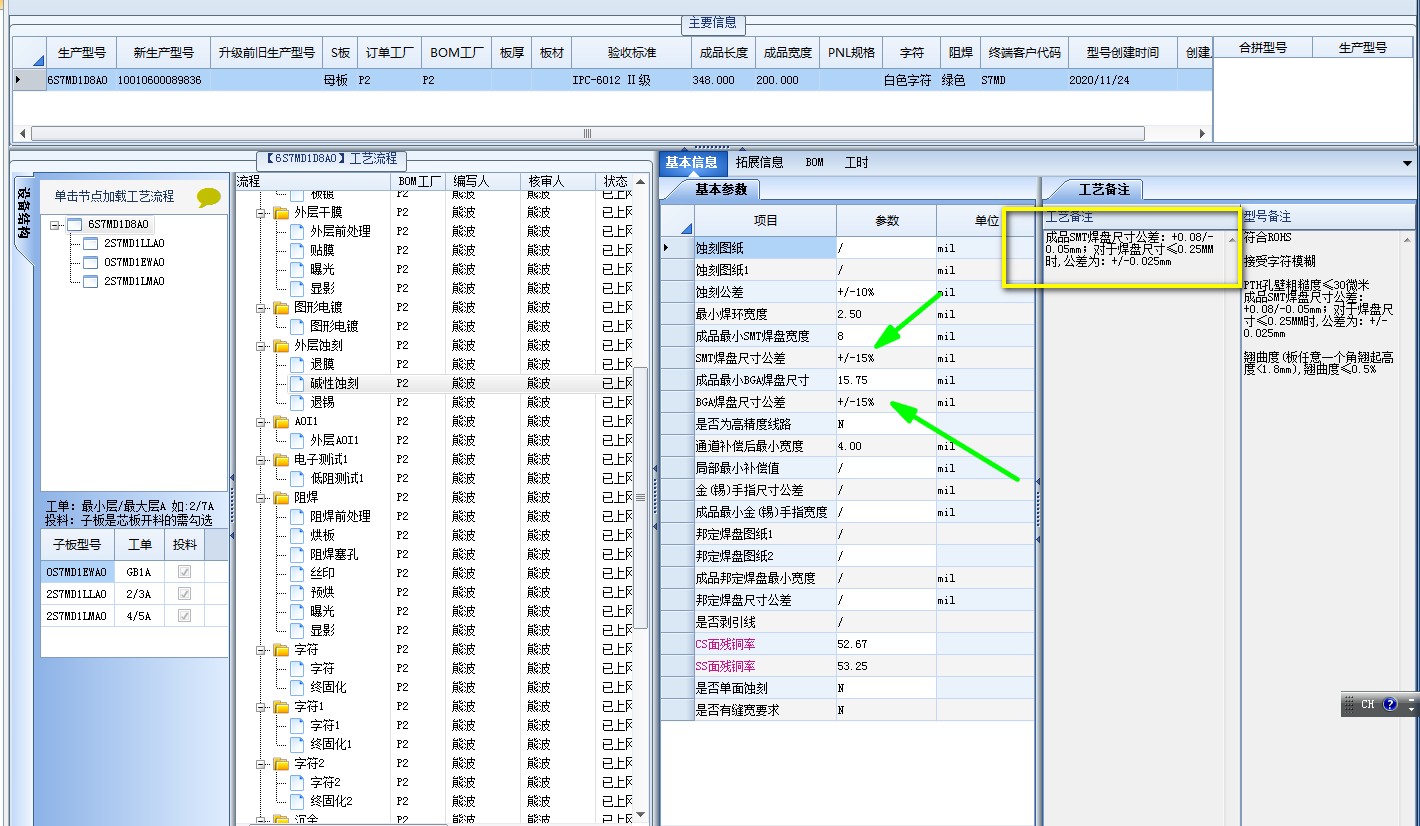Click the document icon of 预烘
The width and height of the screenshot is (1420, 826).
pos(297,593)
